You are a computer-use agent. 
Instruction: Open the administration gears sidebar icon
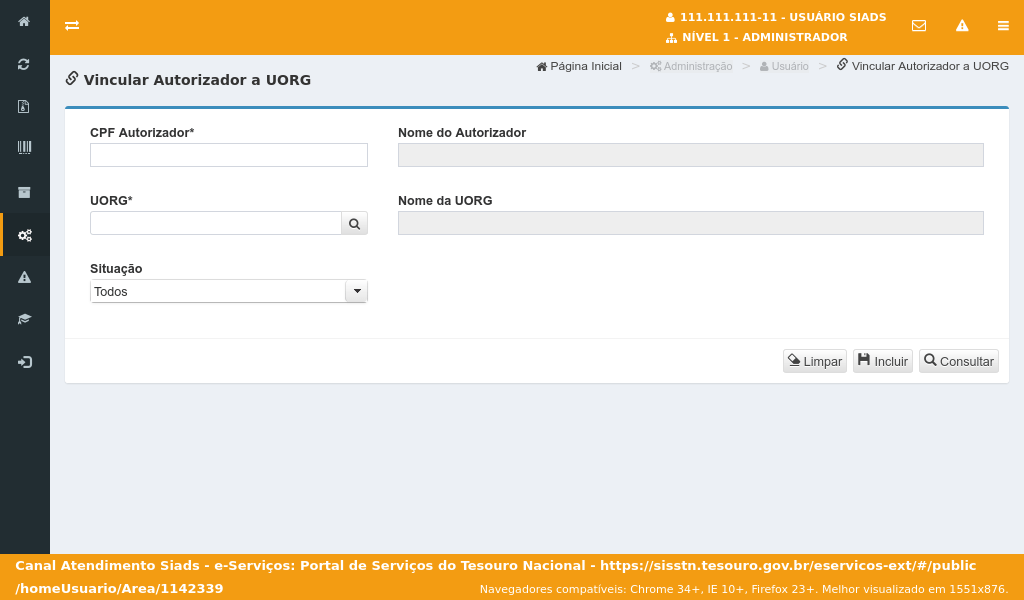(x=25, y=235)
